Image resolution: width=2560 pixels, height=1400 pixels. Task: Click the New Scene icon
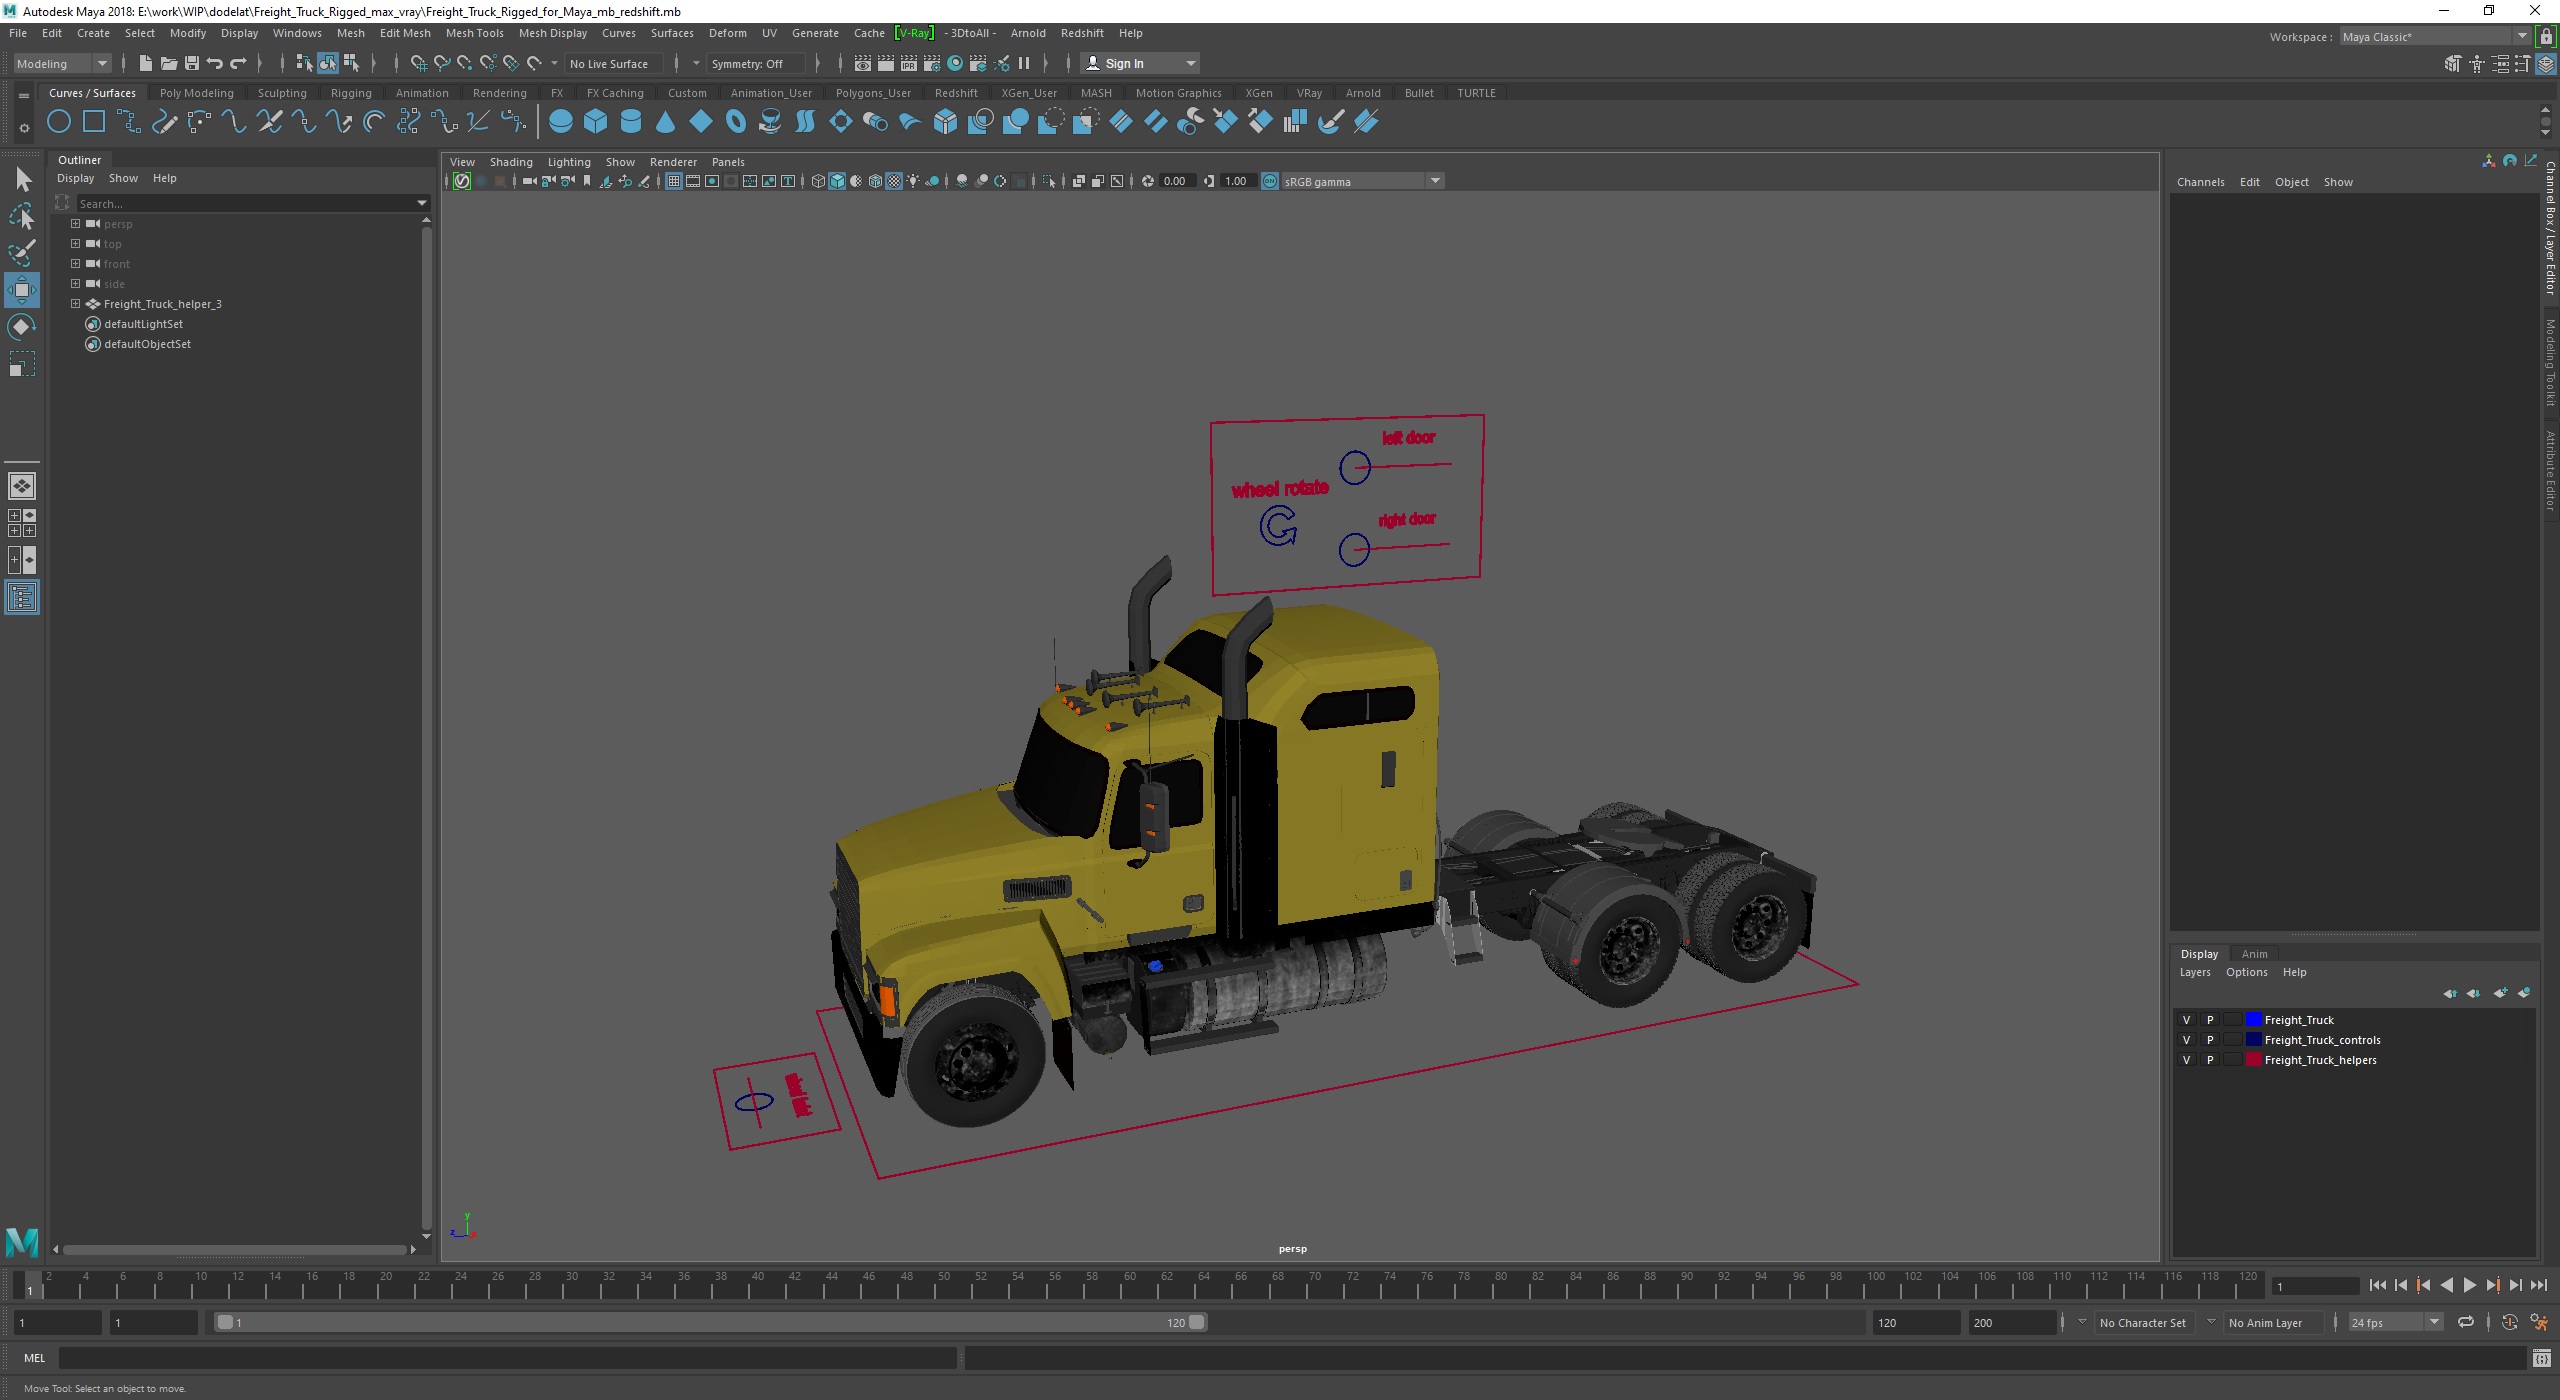pyautogui.click(x=146, y=63)
